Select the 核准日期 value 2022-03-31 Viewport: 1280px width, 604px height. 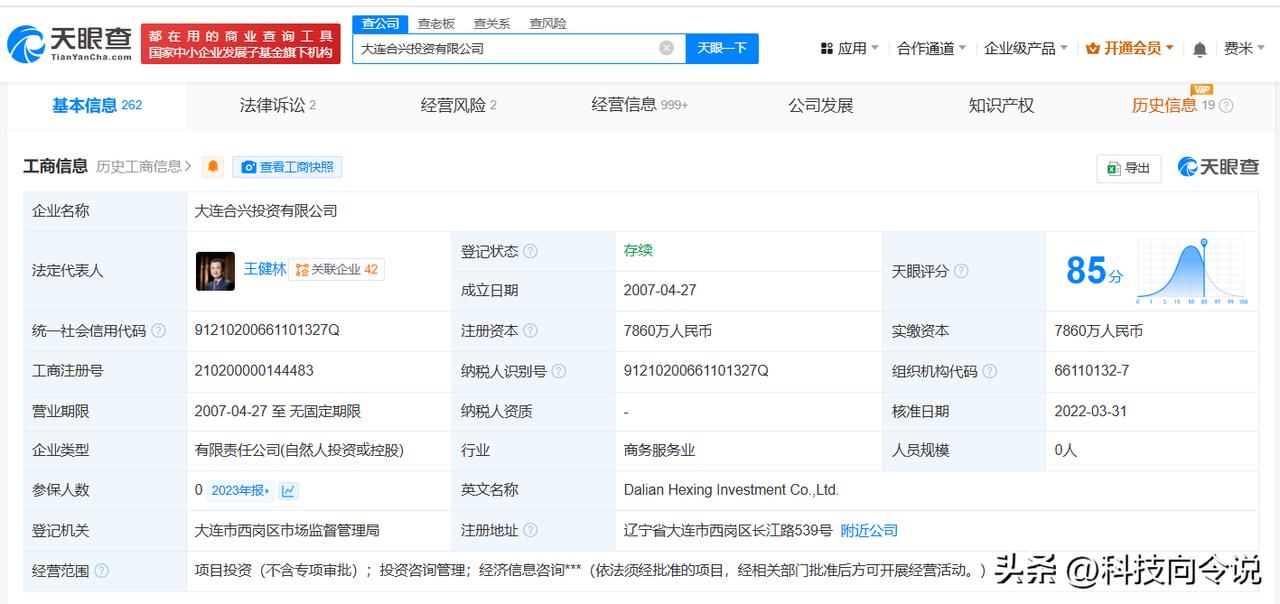[1091, 411]
